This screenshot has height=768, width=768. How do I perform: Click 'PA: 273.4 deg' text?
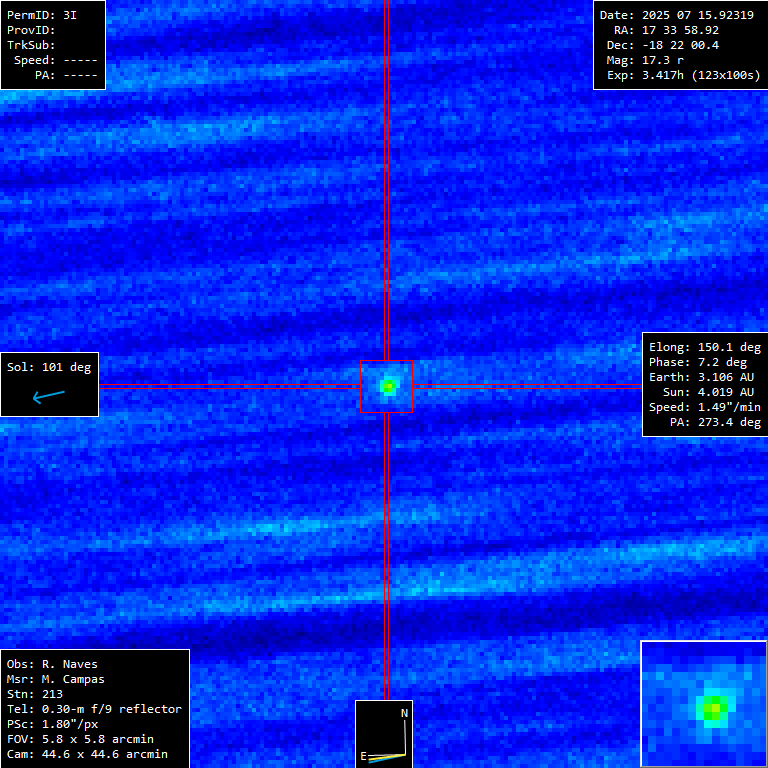[716, 422]
